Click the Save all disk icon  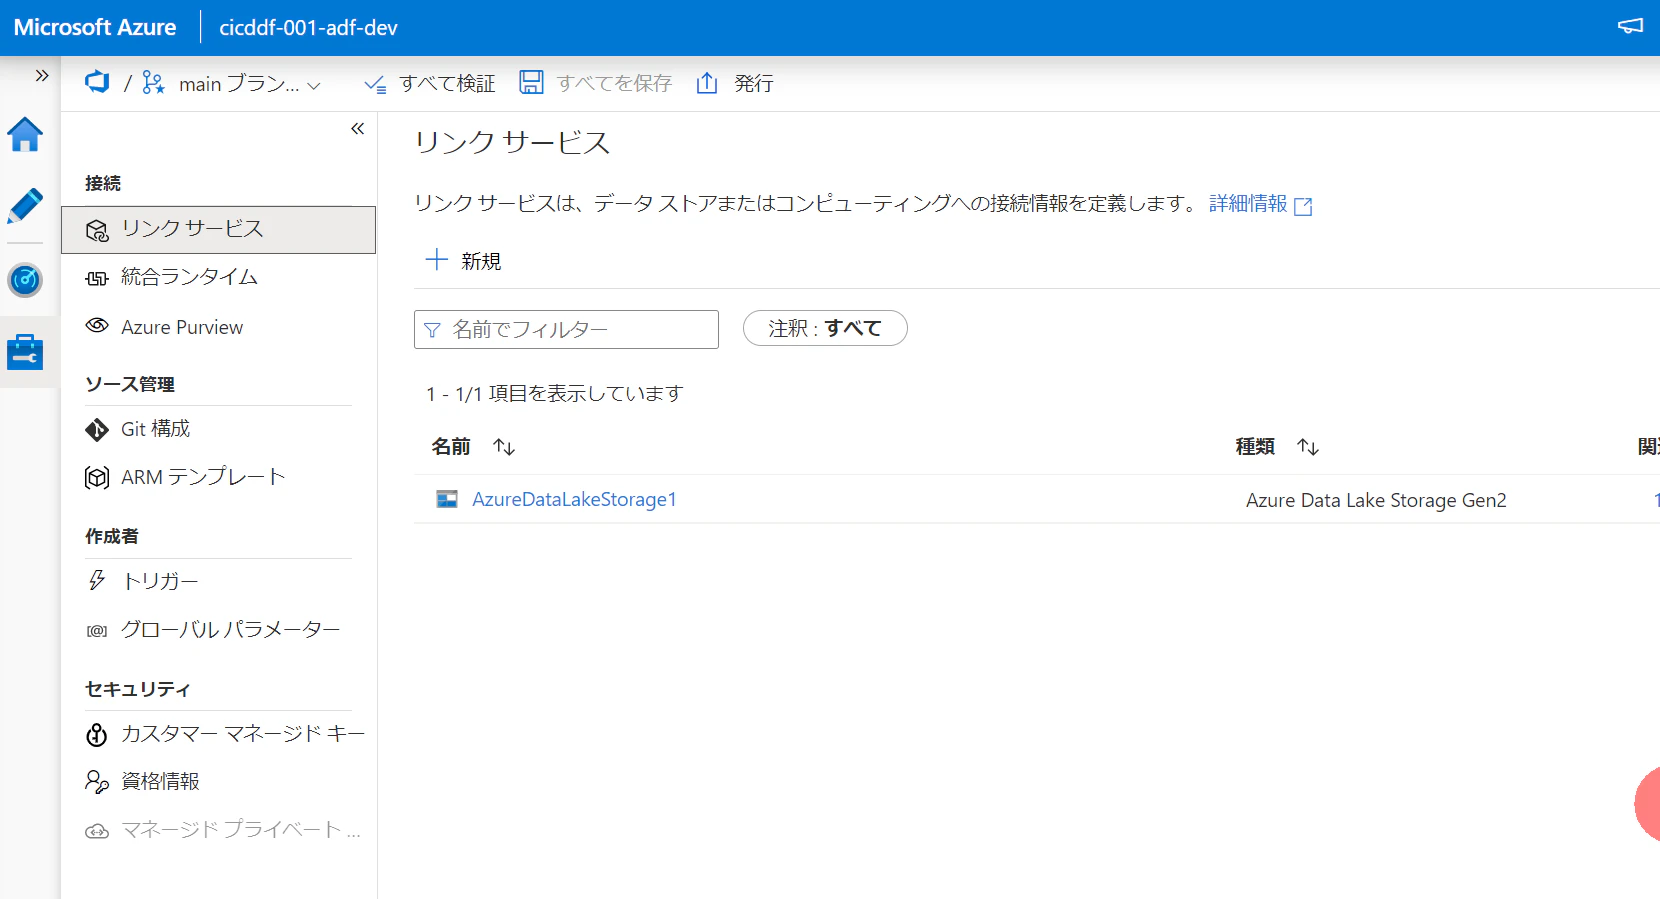pyautogui.click(x=531, y=82)
